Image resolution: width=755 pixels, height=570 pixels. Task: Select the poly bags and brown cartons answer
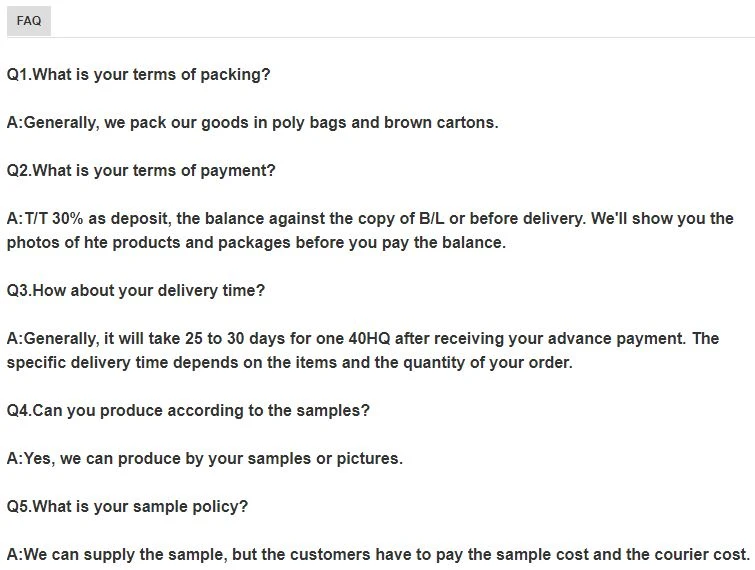253,123
